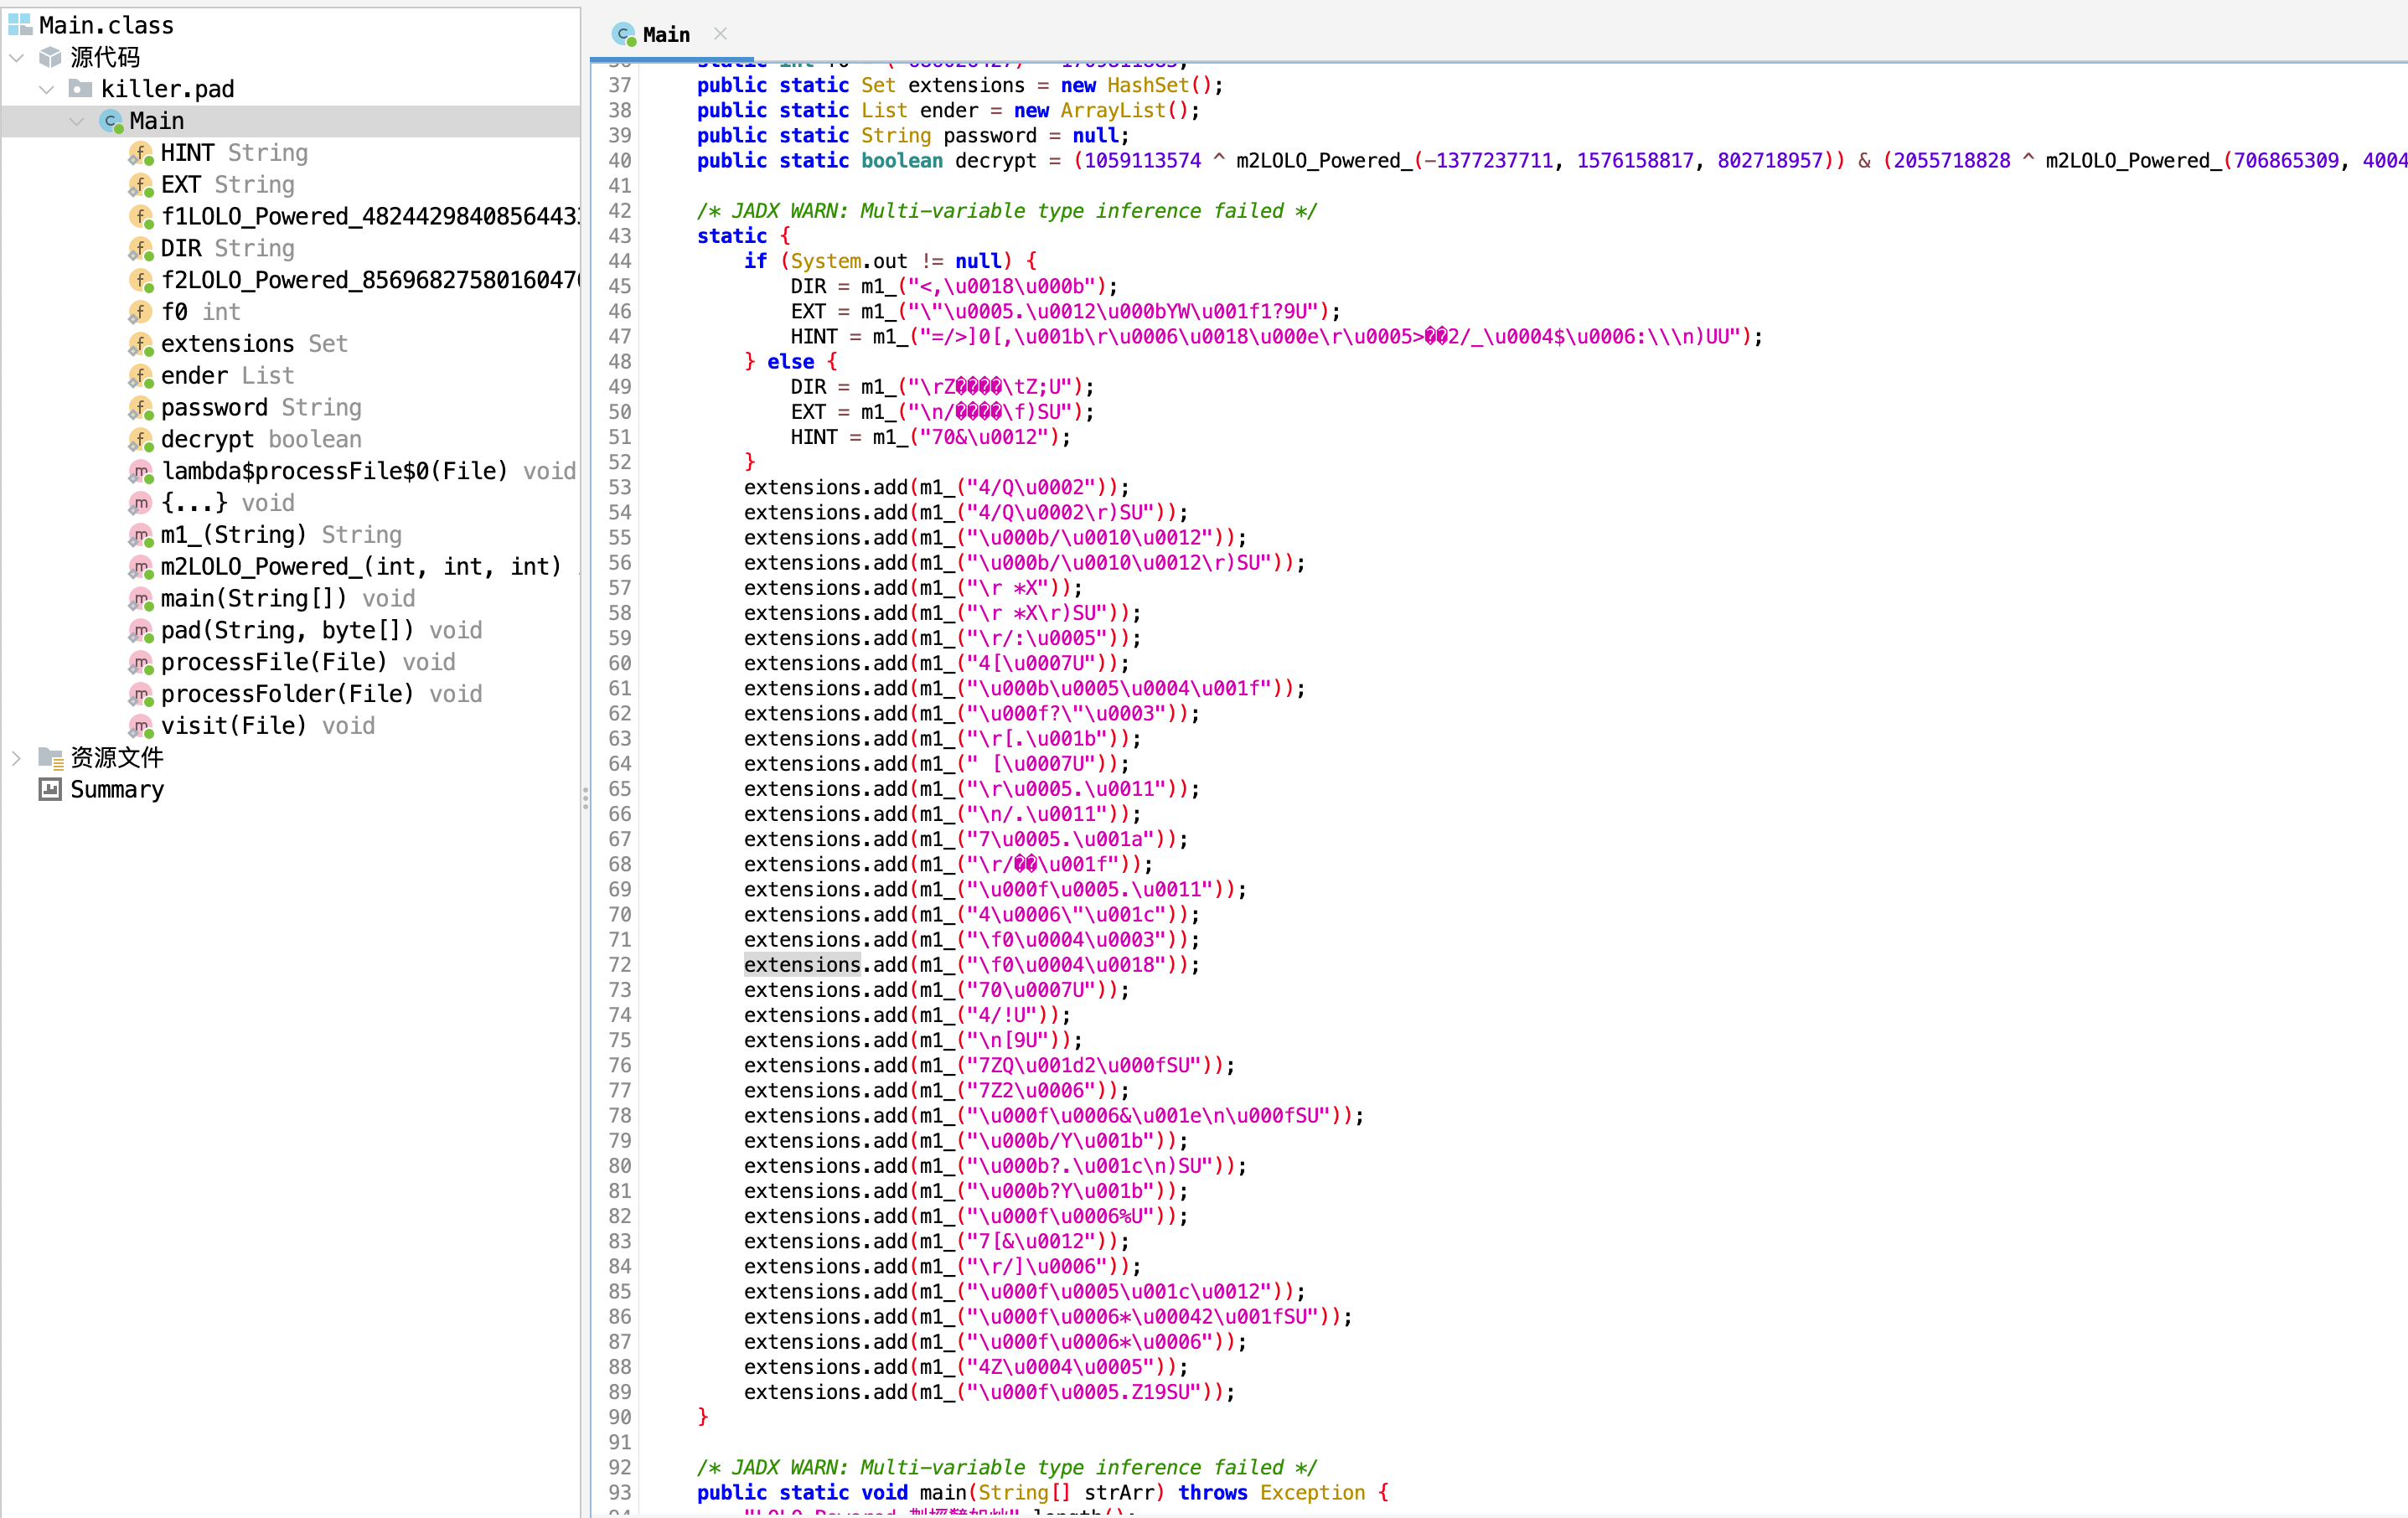Click the ender List field icon
The width and height of the screenshot is (2408, 1518).
point(141,376)
